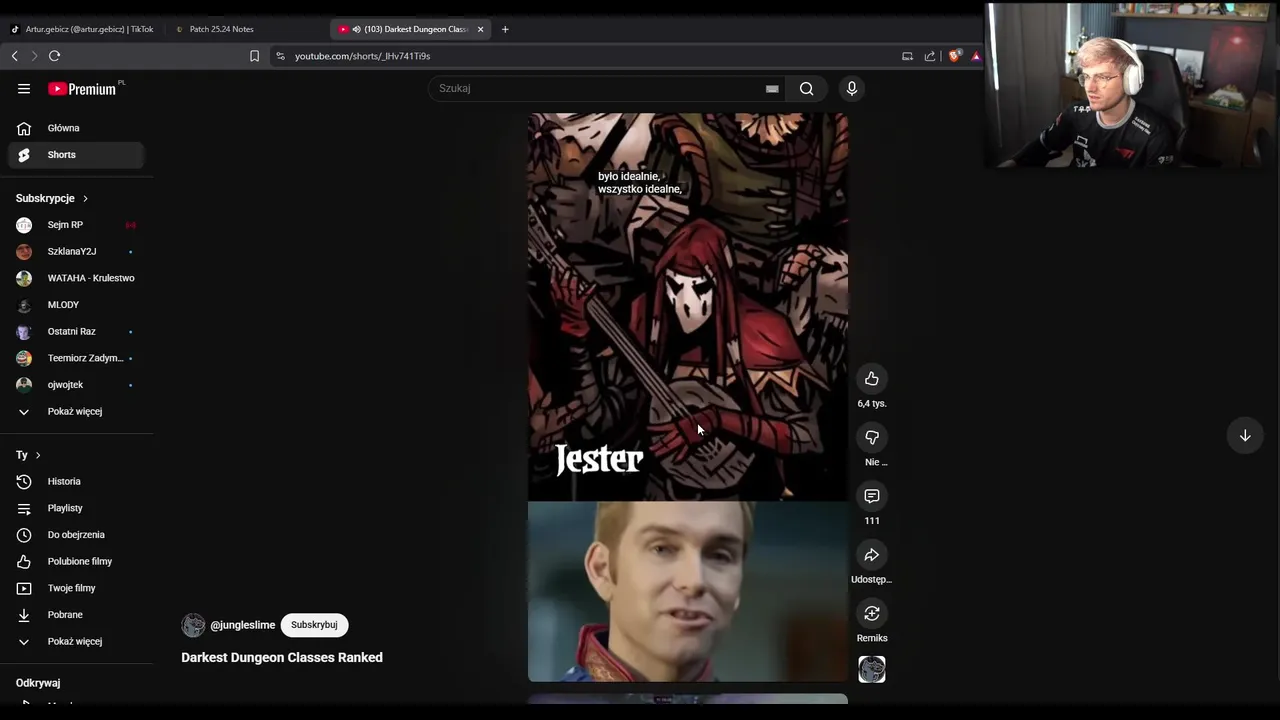This screenshot has height=720, width=1280.
Task: Open the cast screen icon in address bar
Action: click(x=907, y=56)
